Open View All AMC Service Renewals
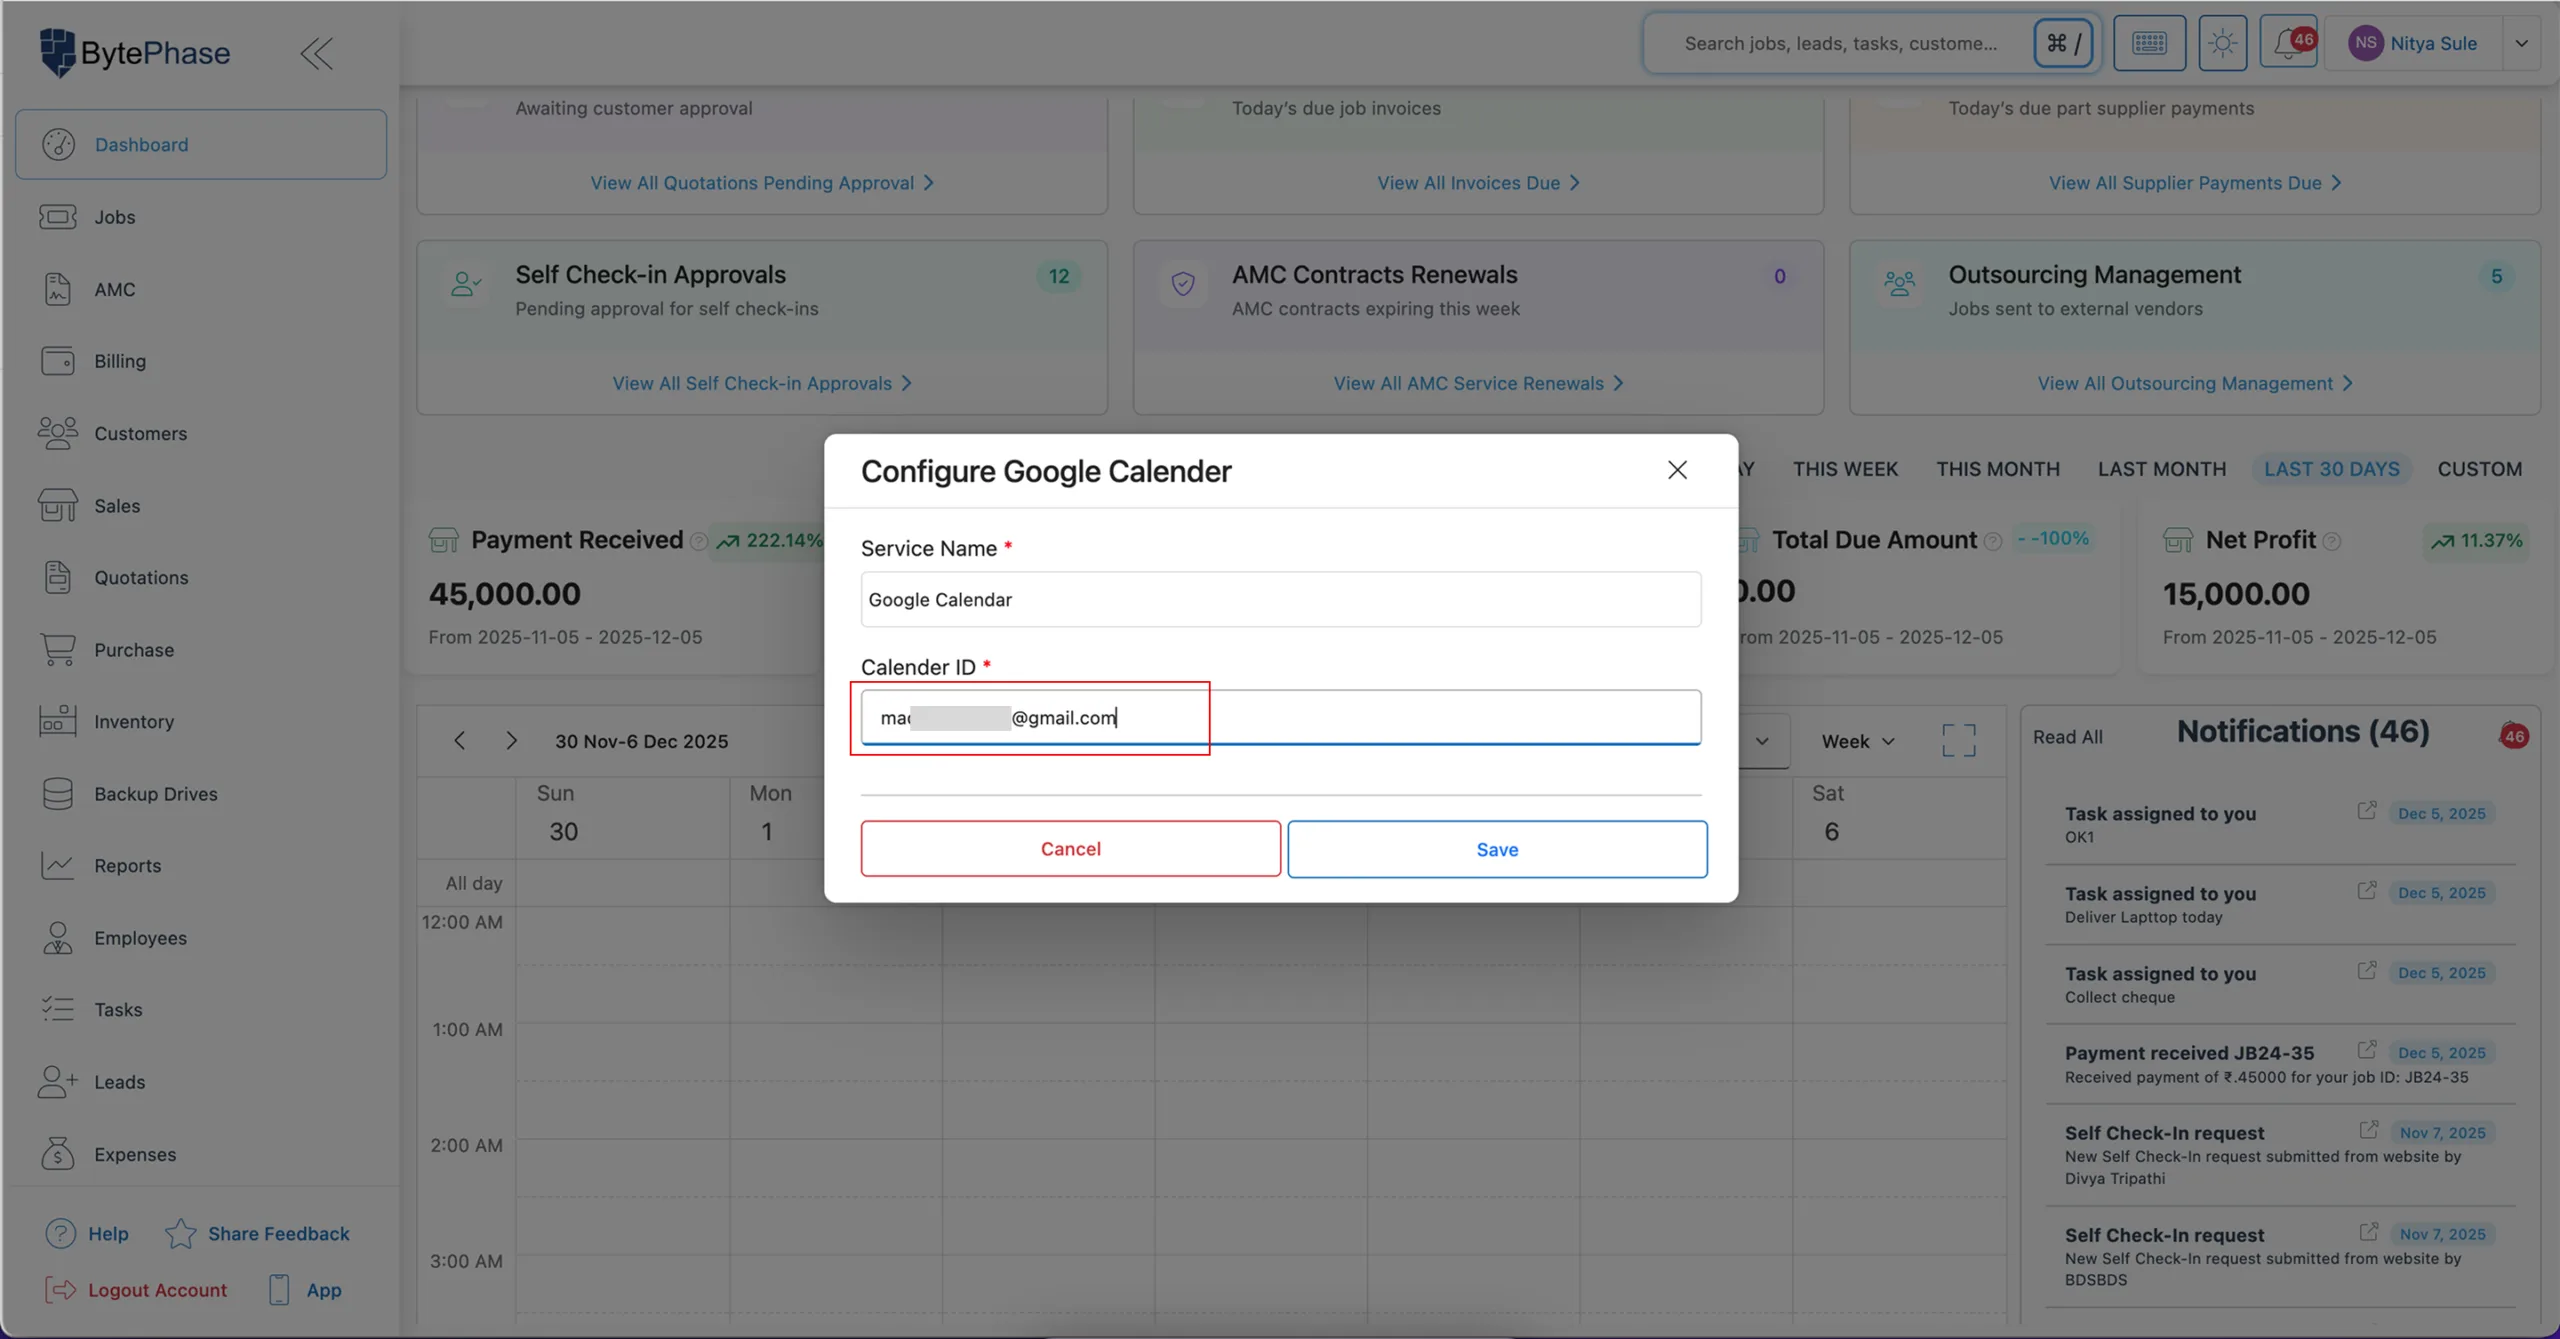This screenshot has width=2560, height=1339. [x=1479, y=382]
